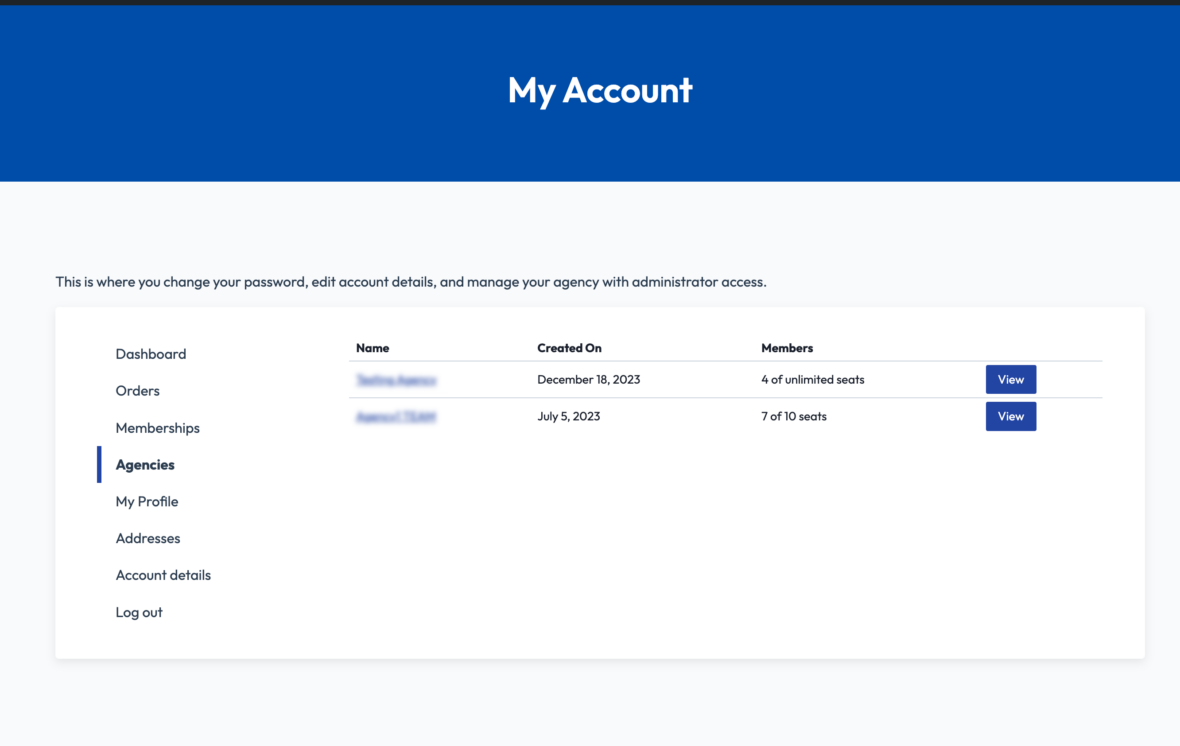Viewport: 1180px width, 746px height.
Task: Click View for the 7 of 10 seats agency
Action: (1010, 416)
